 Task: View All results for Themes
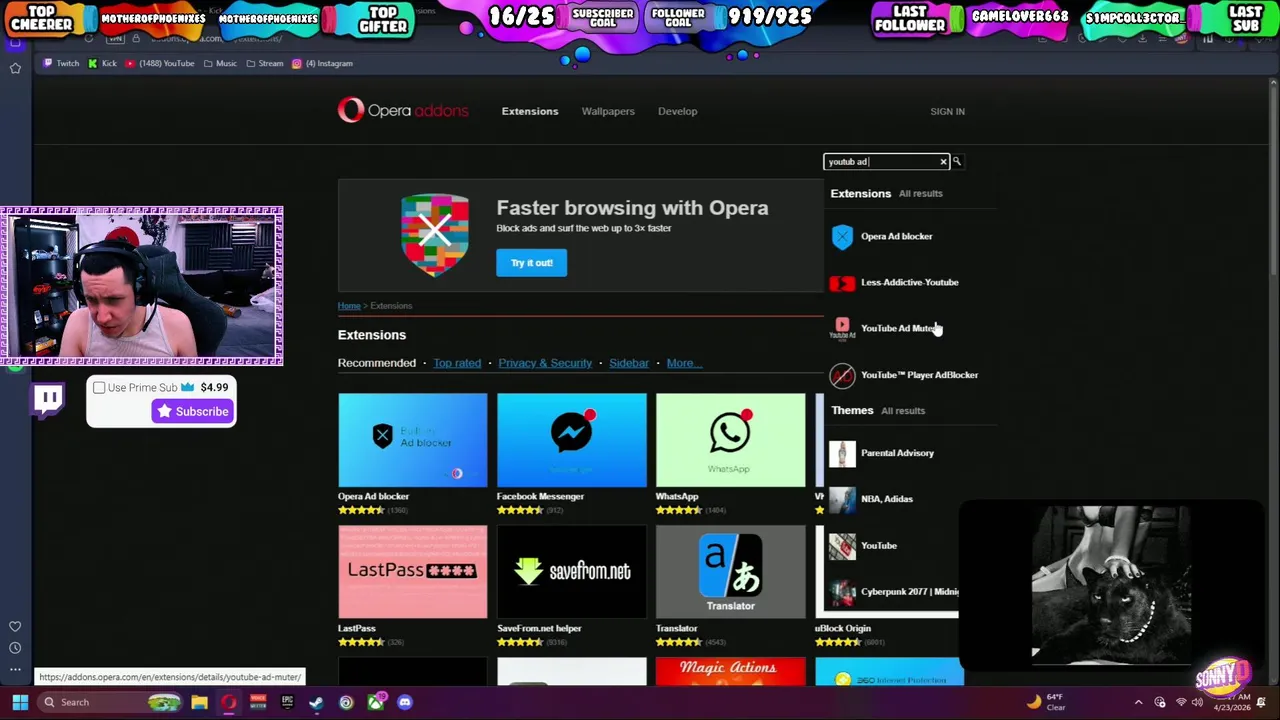click(x=903, y=411)
